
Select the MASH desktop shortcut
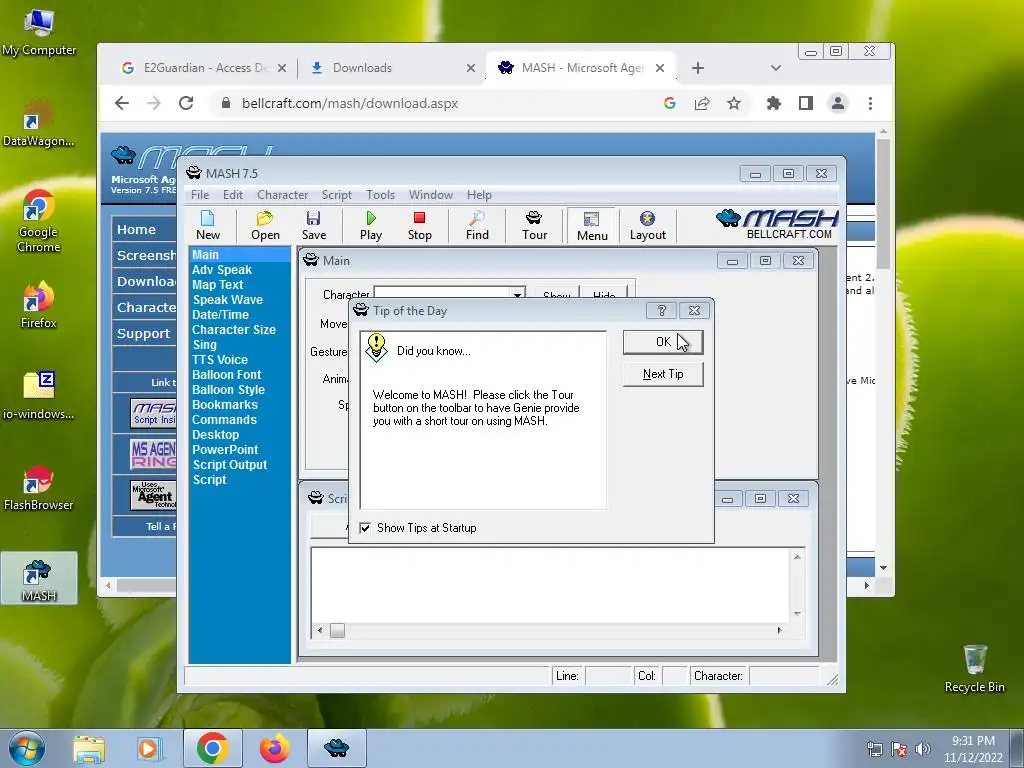(x=39, y=579)
